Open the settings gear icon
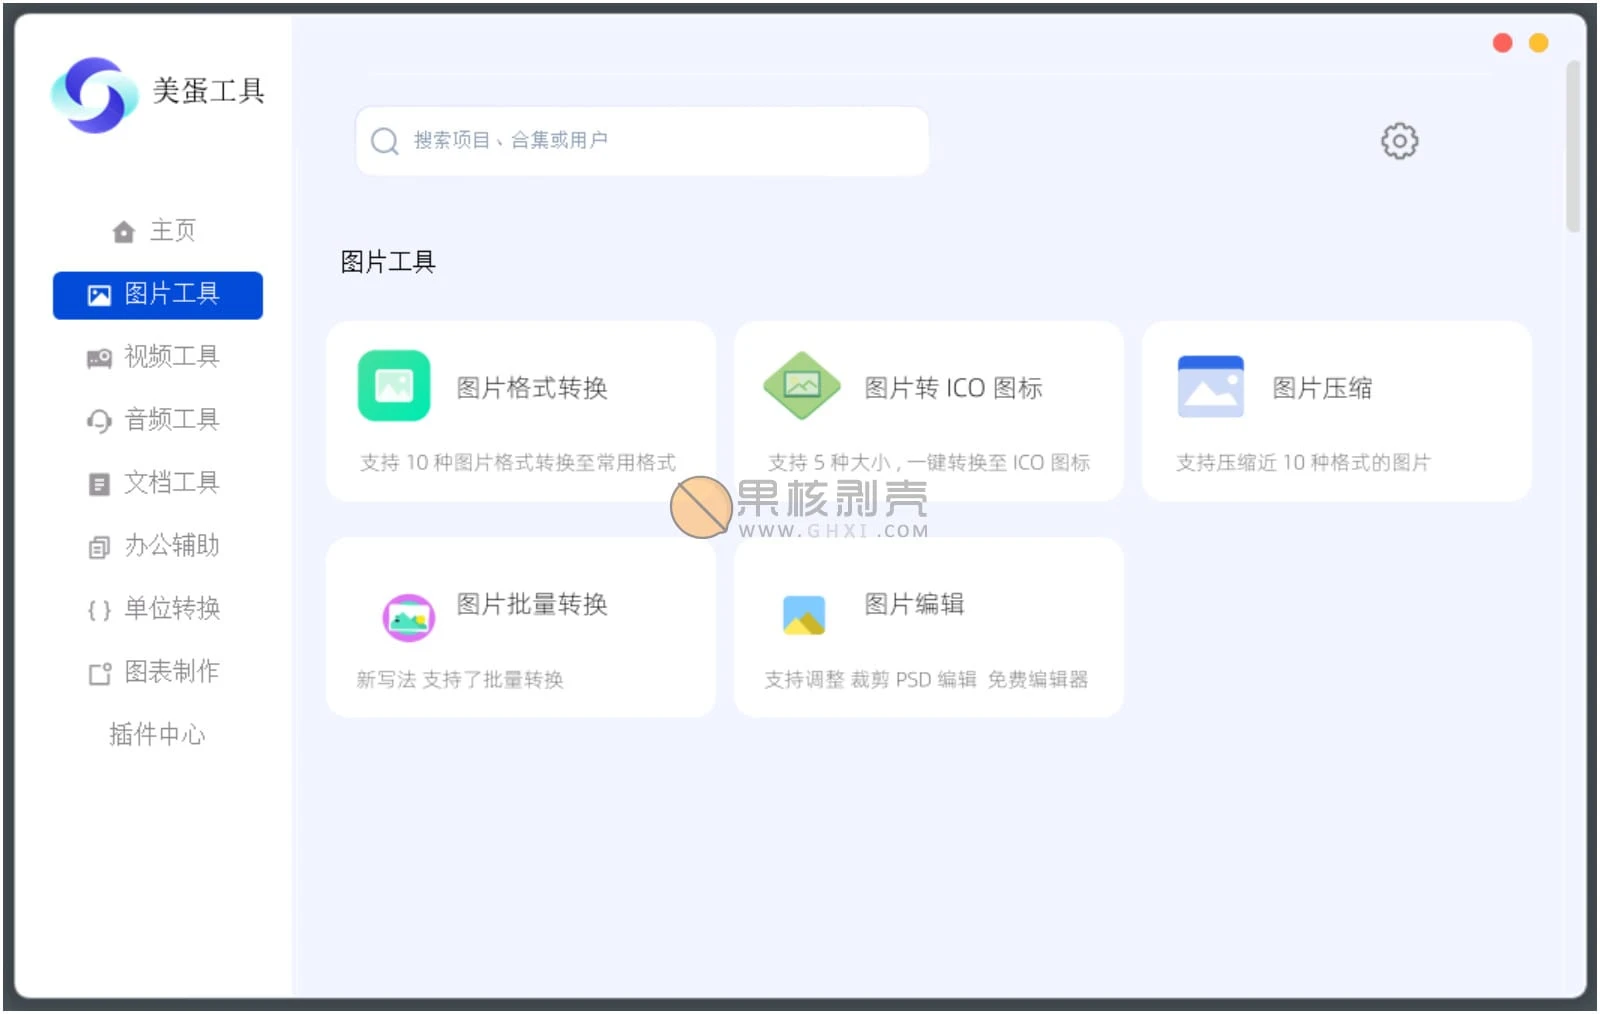The width and height of the screenshot is (1600, 1014). 1399,141
